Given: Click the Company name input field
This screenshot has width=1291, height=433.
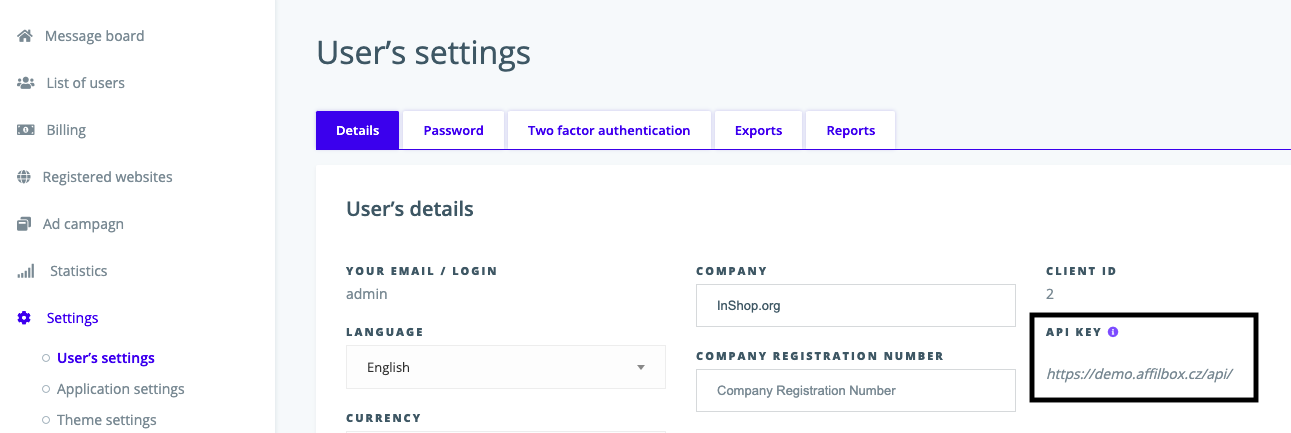Looking at the screenshot, I should click(x=855, y=306).
